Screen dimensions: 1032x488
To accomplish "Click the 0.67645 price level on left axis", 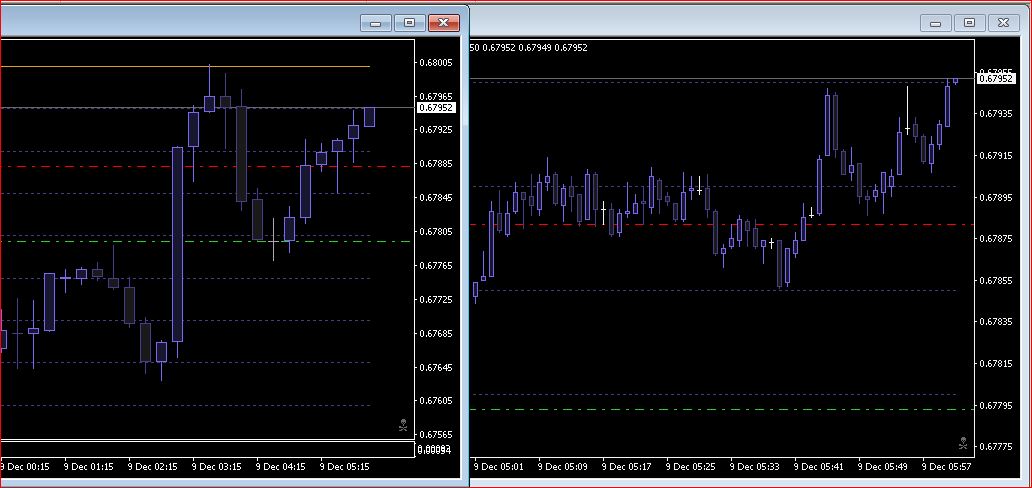I will (x=436, y=367).
